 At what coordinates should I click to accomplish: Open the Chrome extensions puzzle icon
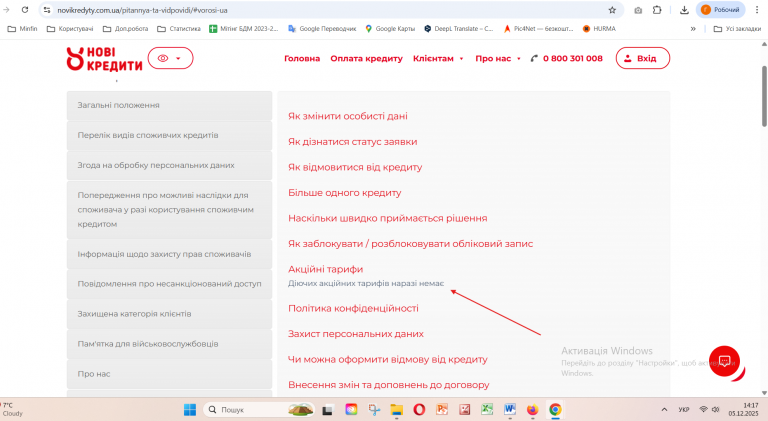[657, 10]
